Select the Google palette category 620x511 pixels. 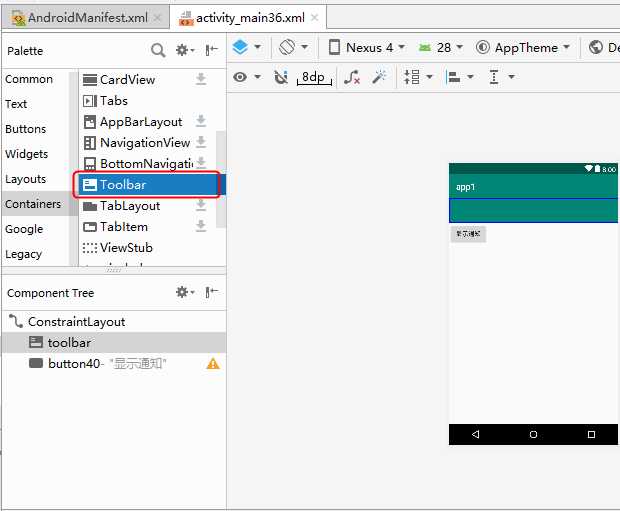point(24,229)
